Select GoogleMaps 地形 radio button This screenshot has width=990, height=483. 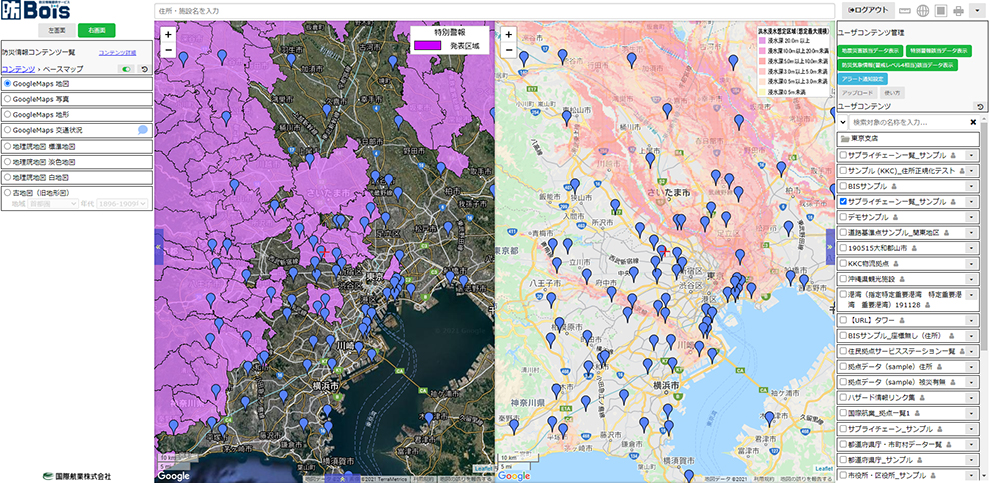click(x=8, y=115)
